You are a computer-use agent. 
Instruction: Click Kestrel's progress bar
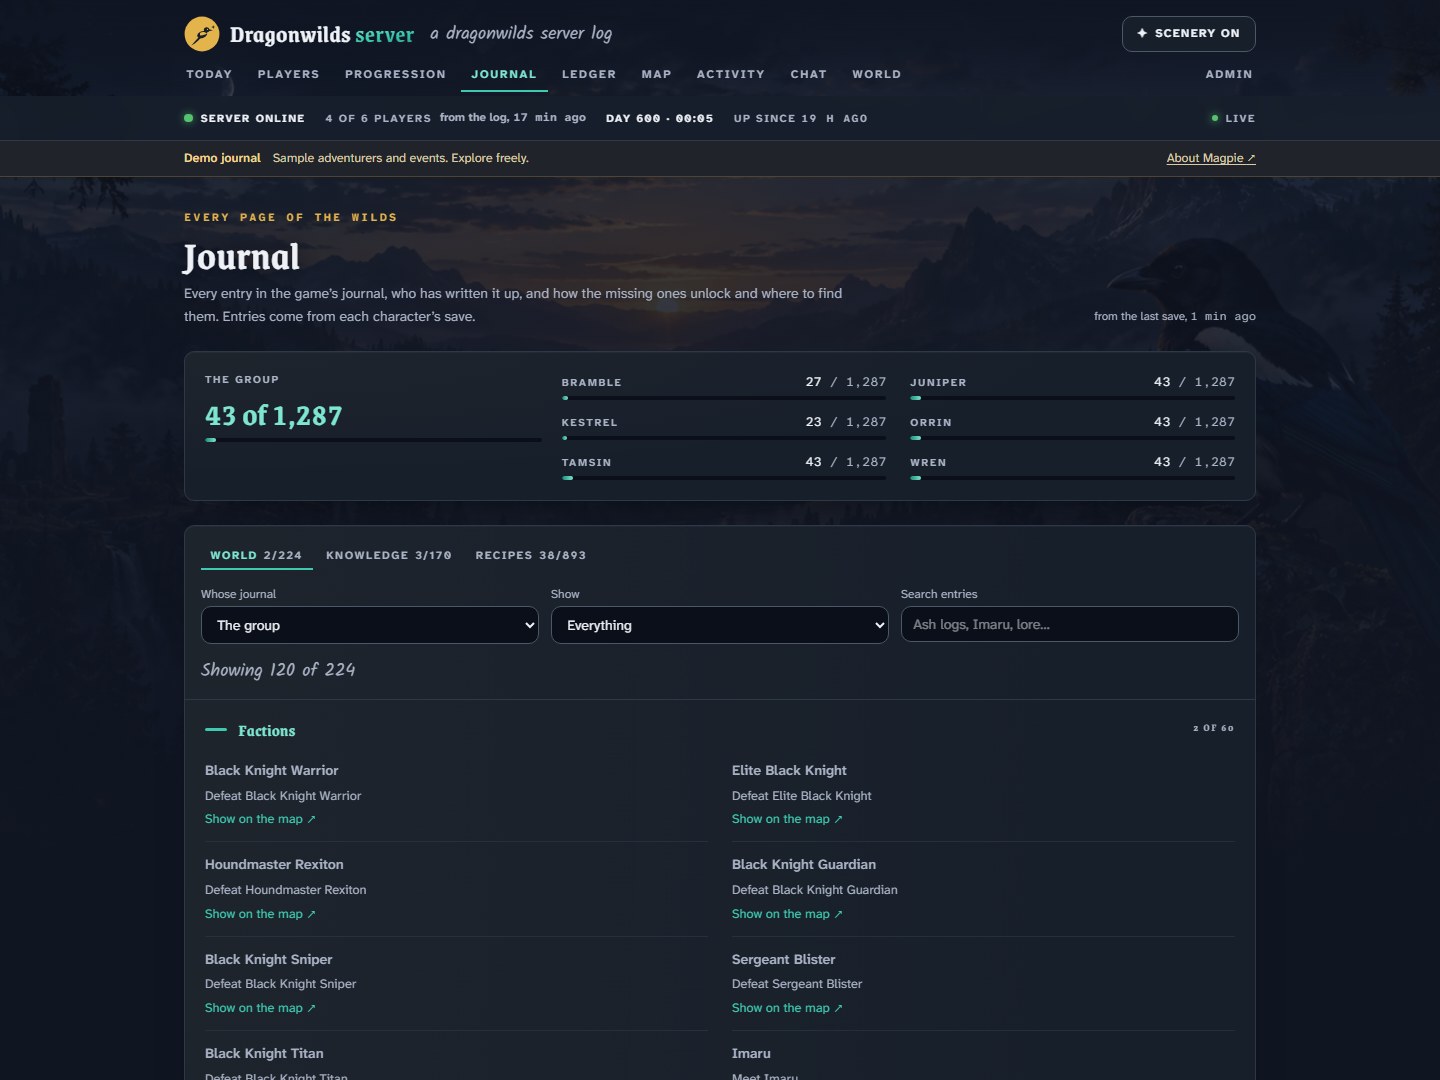[x=724, y=438]
